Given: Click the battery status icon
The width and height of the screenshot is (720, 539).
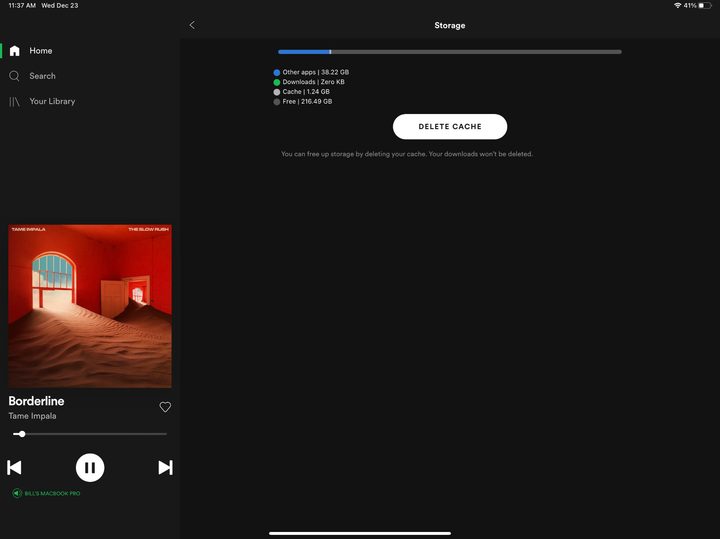Looking at the screenshot, I should click(x=705, y=6).
